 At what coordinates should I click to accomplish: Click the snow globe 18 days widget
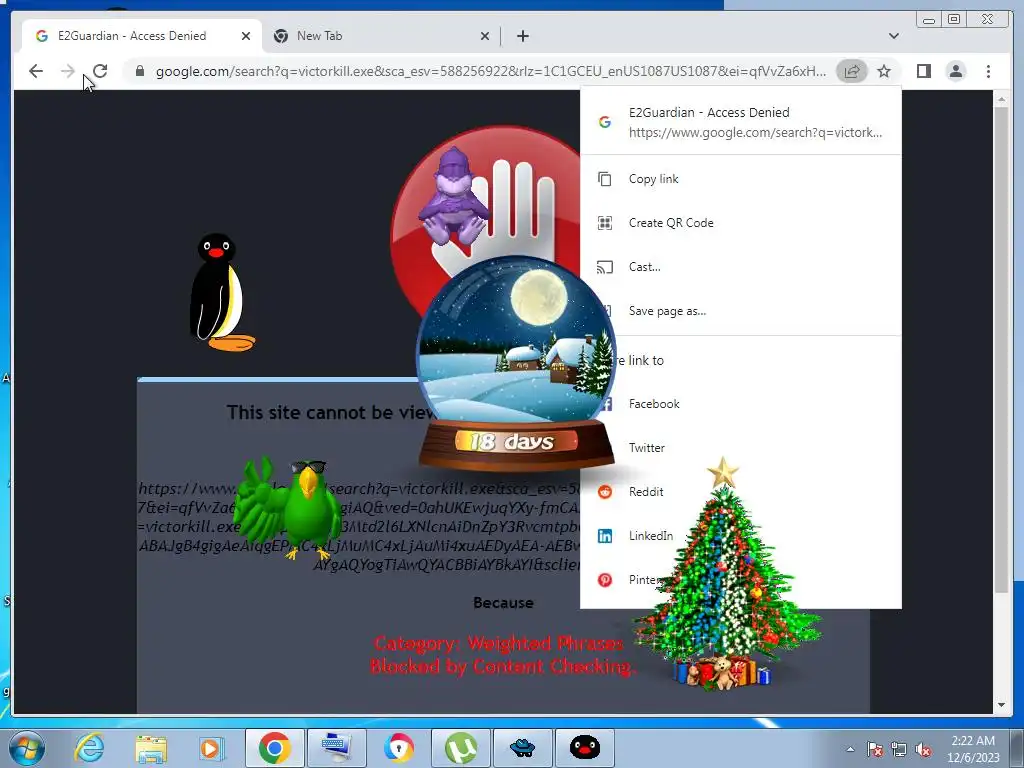point(516,363)
